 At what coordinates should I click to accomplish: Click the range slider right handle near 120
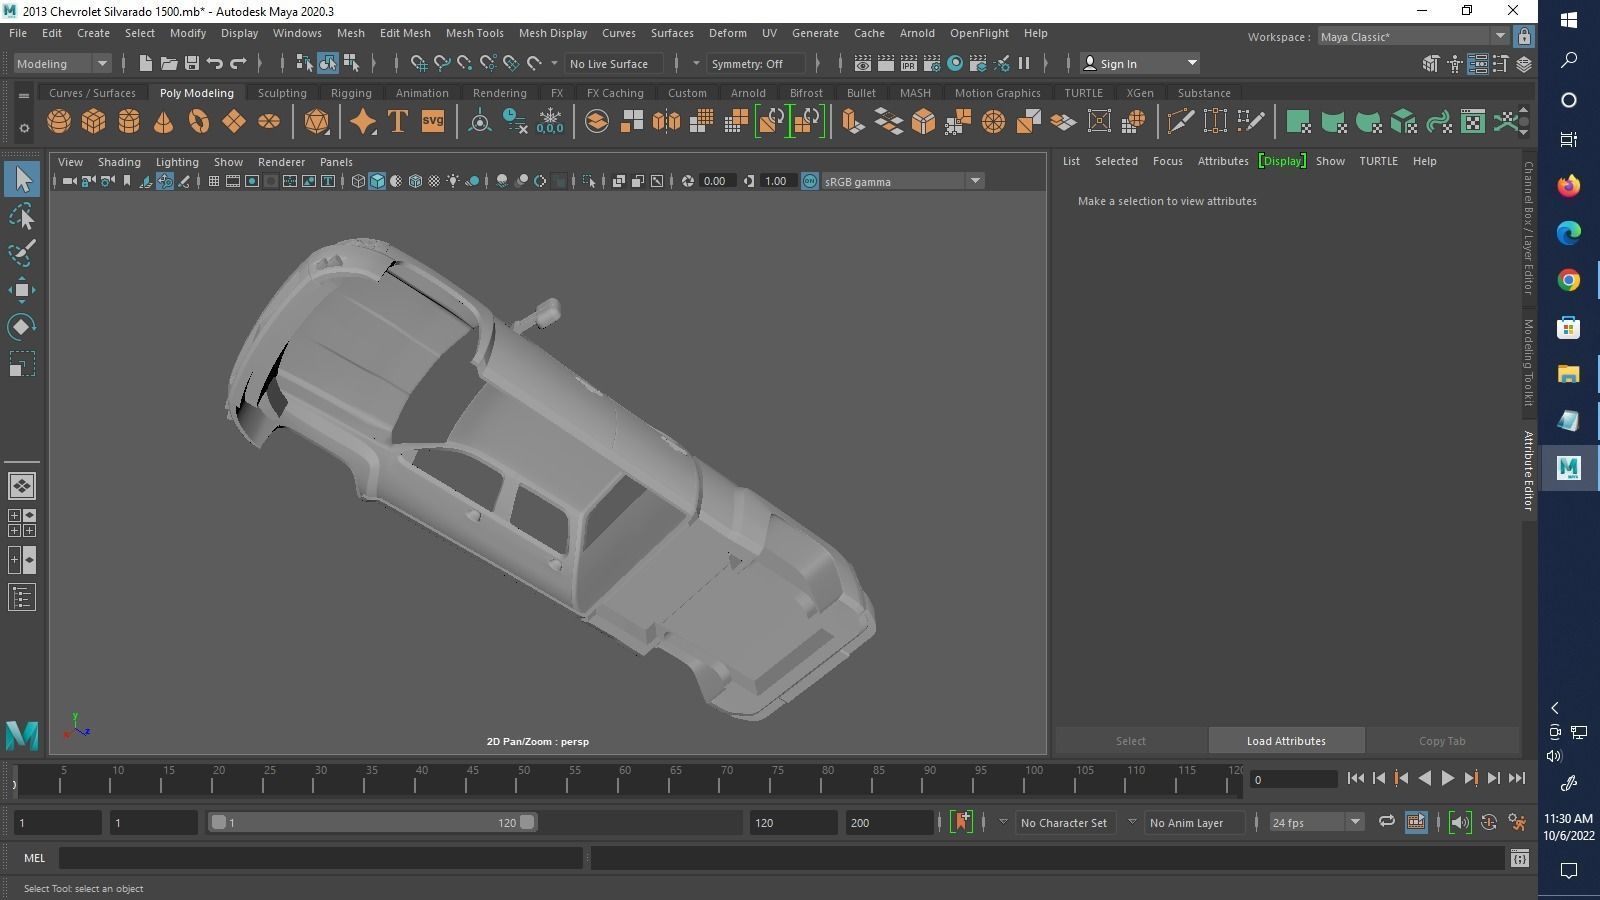point(527,822)
